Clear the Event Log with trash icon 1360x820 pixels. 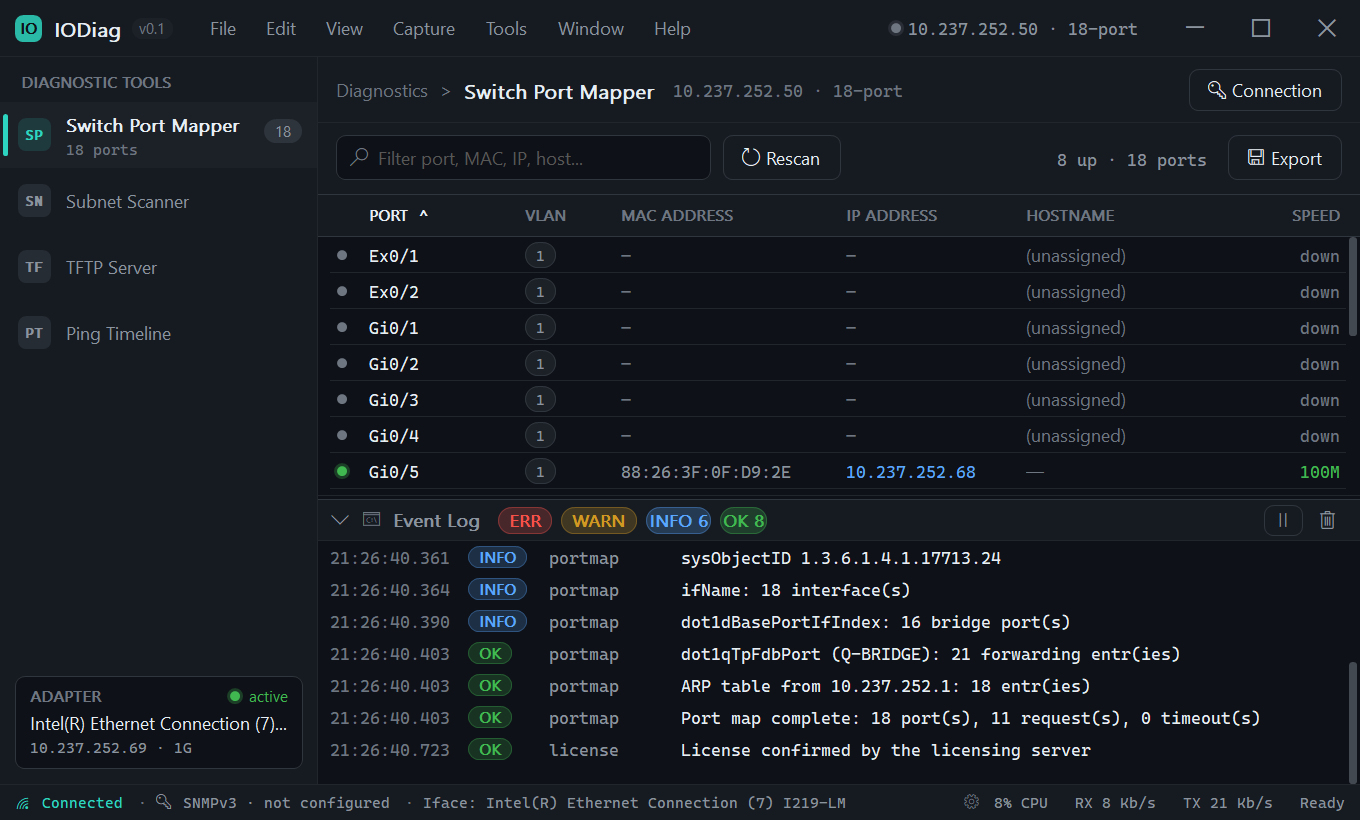pyautogui.click(x=1327, y=520)
